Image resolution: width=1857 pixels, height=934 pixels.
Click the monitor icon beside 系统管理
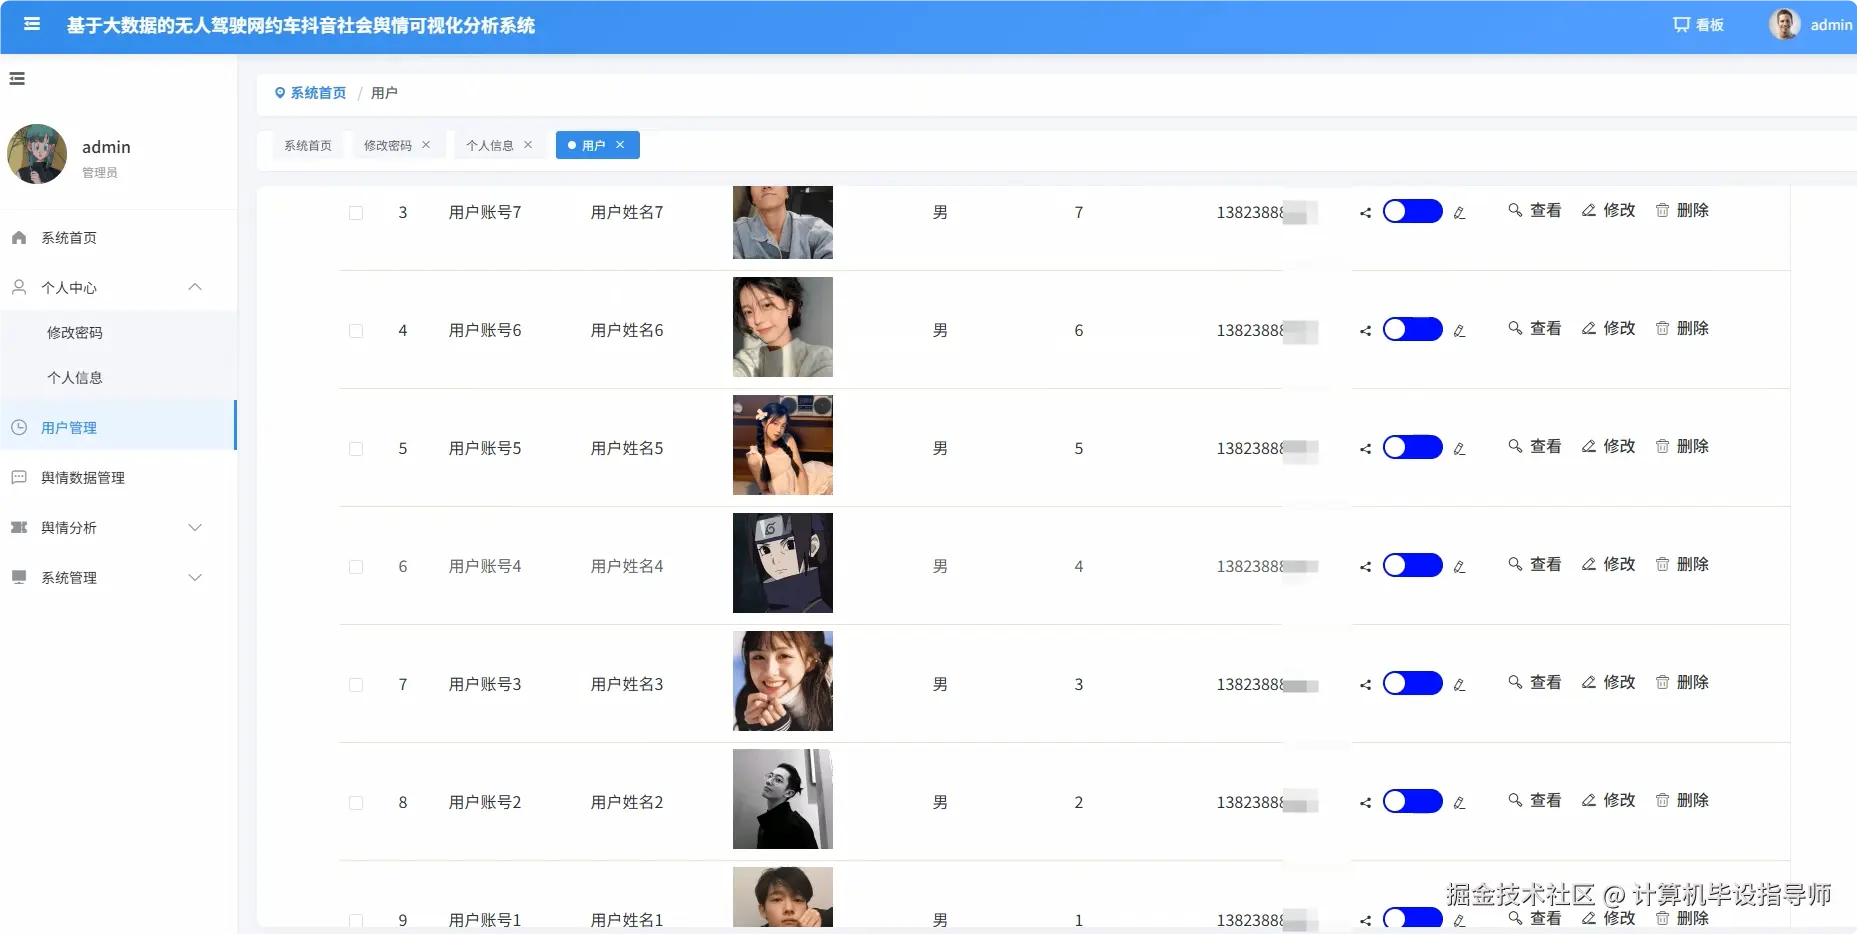point(19,578)
